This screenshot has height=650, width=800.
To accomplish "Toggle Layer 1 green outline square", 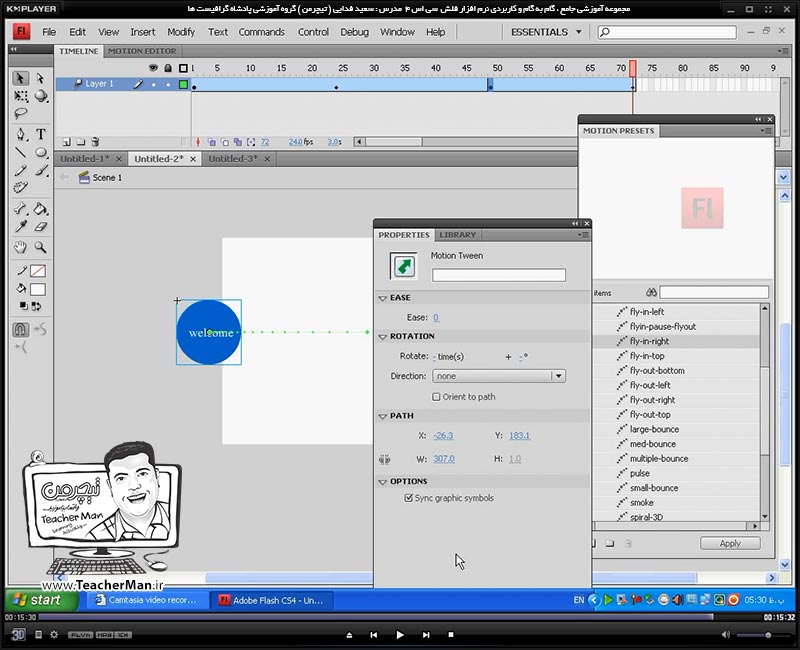I will (x=183, y=84).
